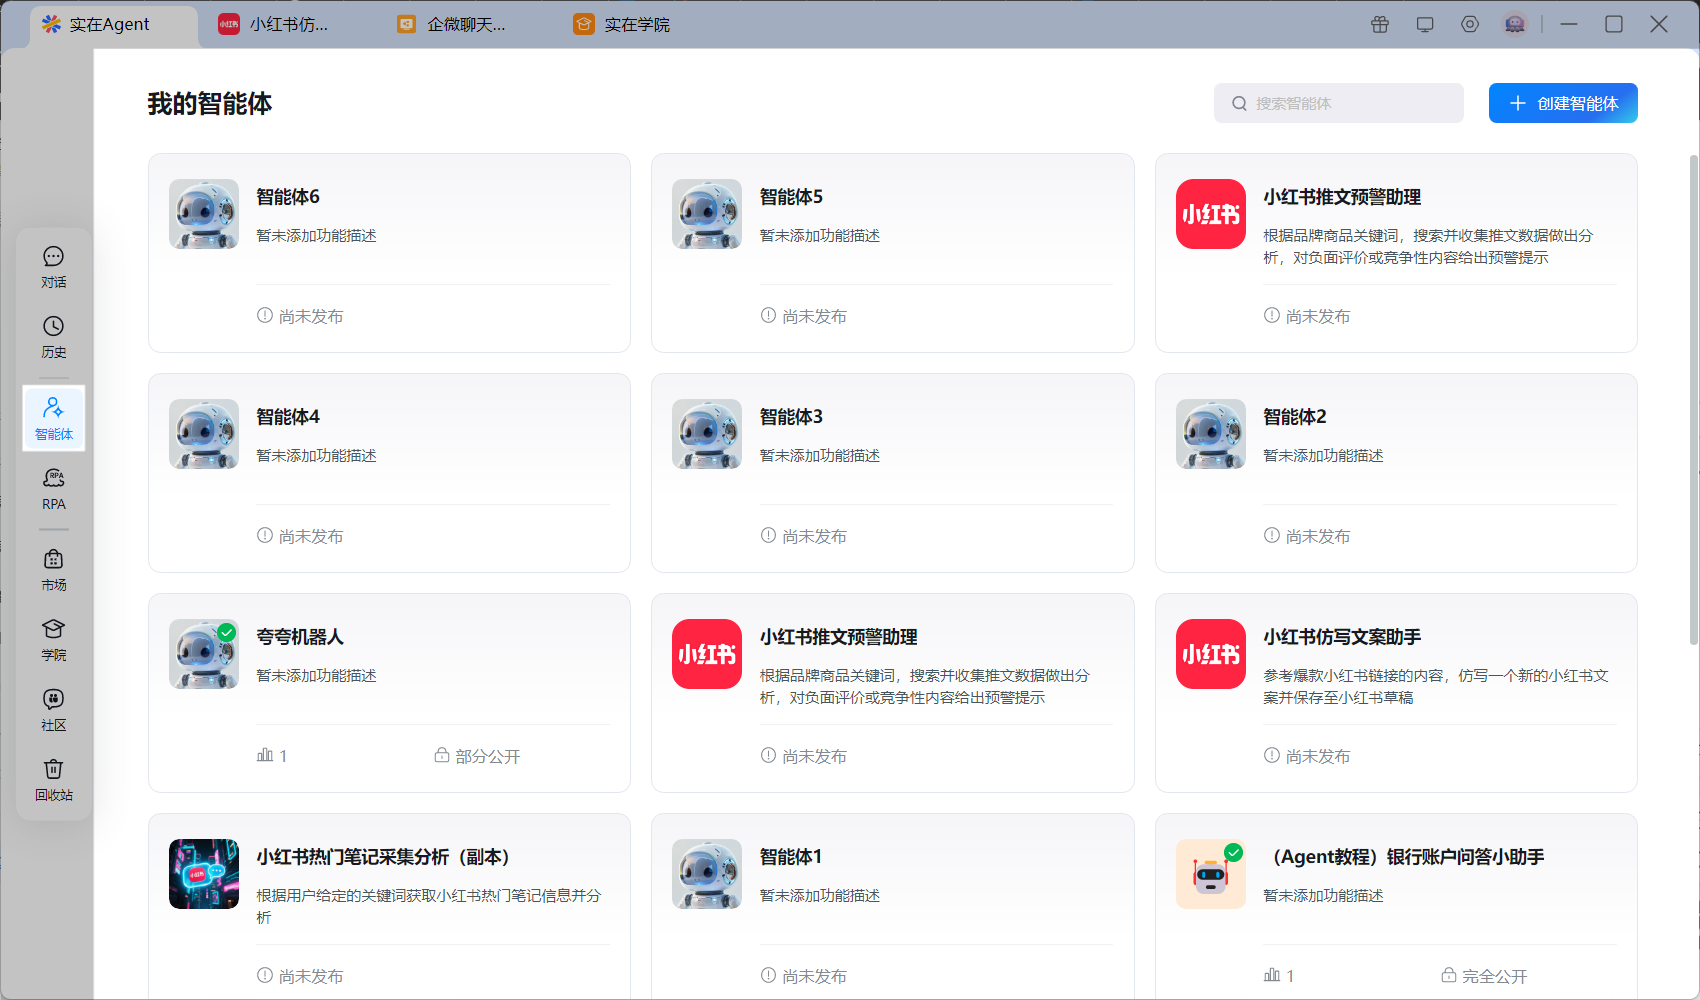Viewport: 1700px width, 1000px height.
Task: Click the 智能体4 robot avatar
Action: tap(204, 434)
